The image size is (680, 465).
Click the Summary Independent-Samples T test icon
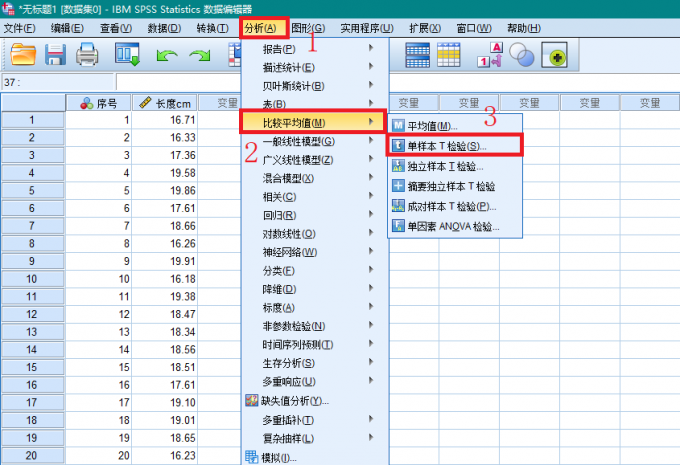point(398,186)
